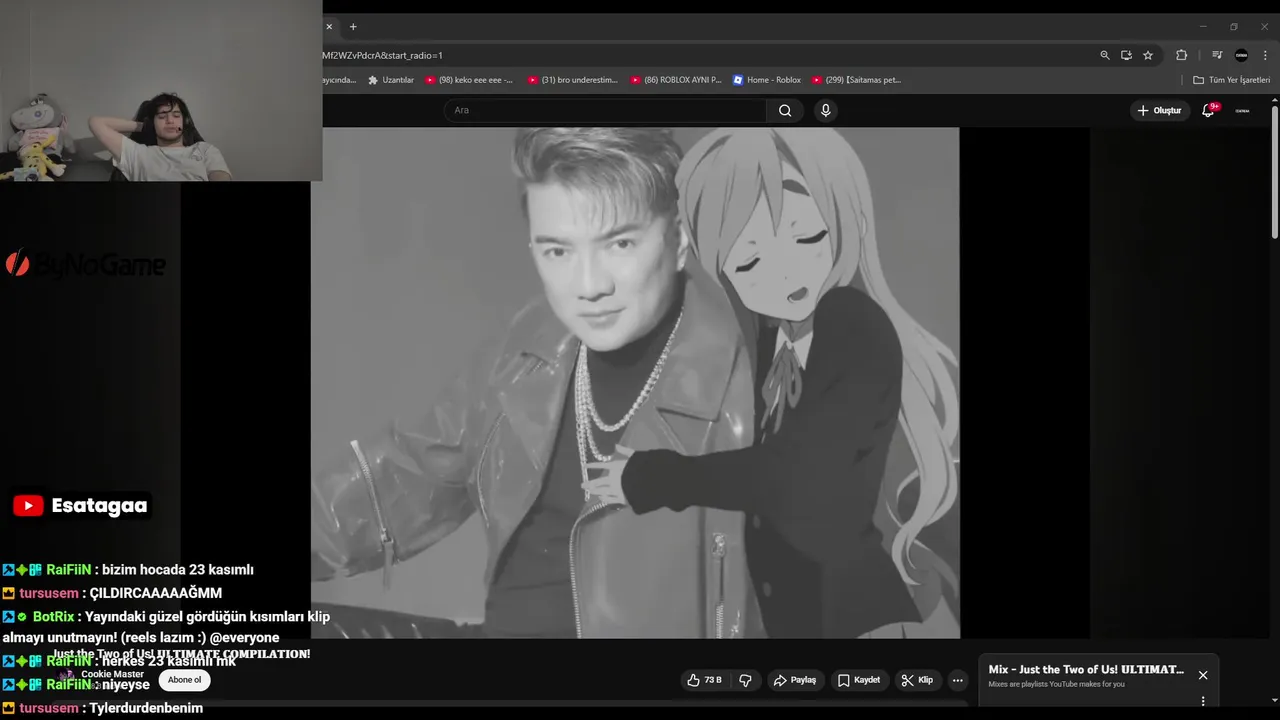Click the Mix - Just the Two of Us title

[1086, 670]
